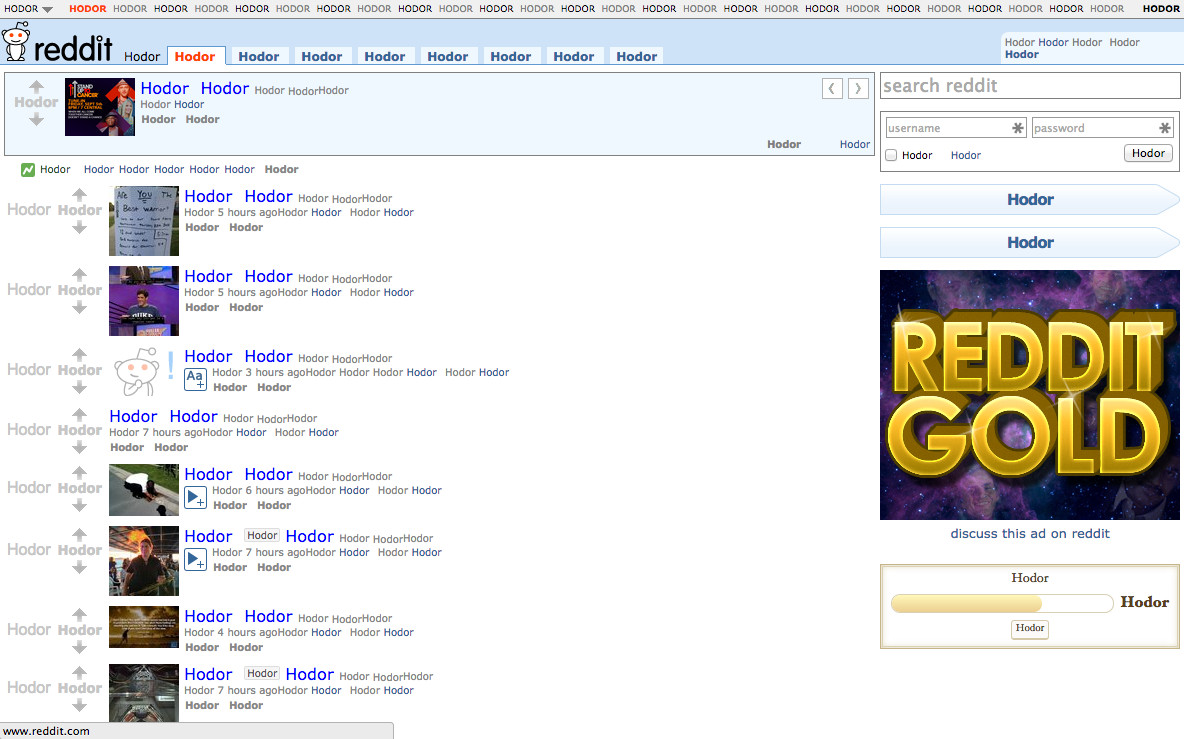Downvote the handwritten note post
This screenshot has height=739, width=1184.
click(x=79, y=227)
